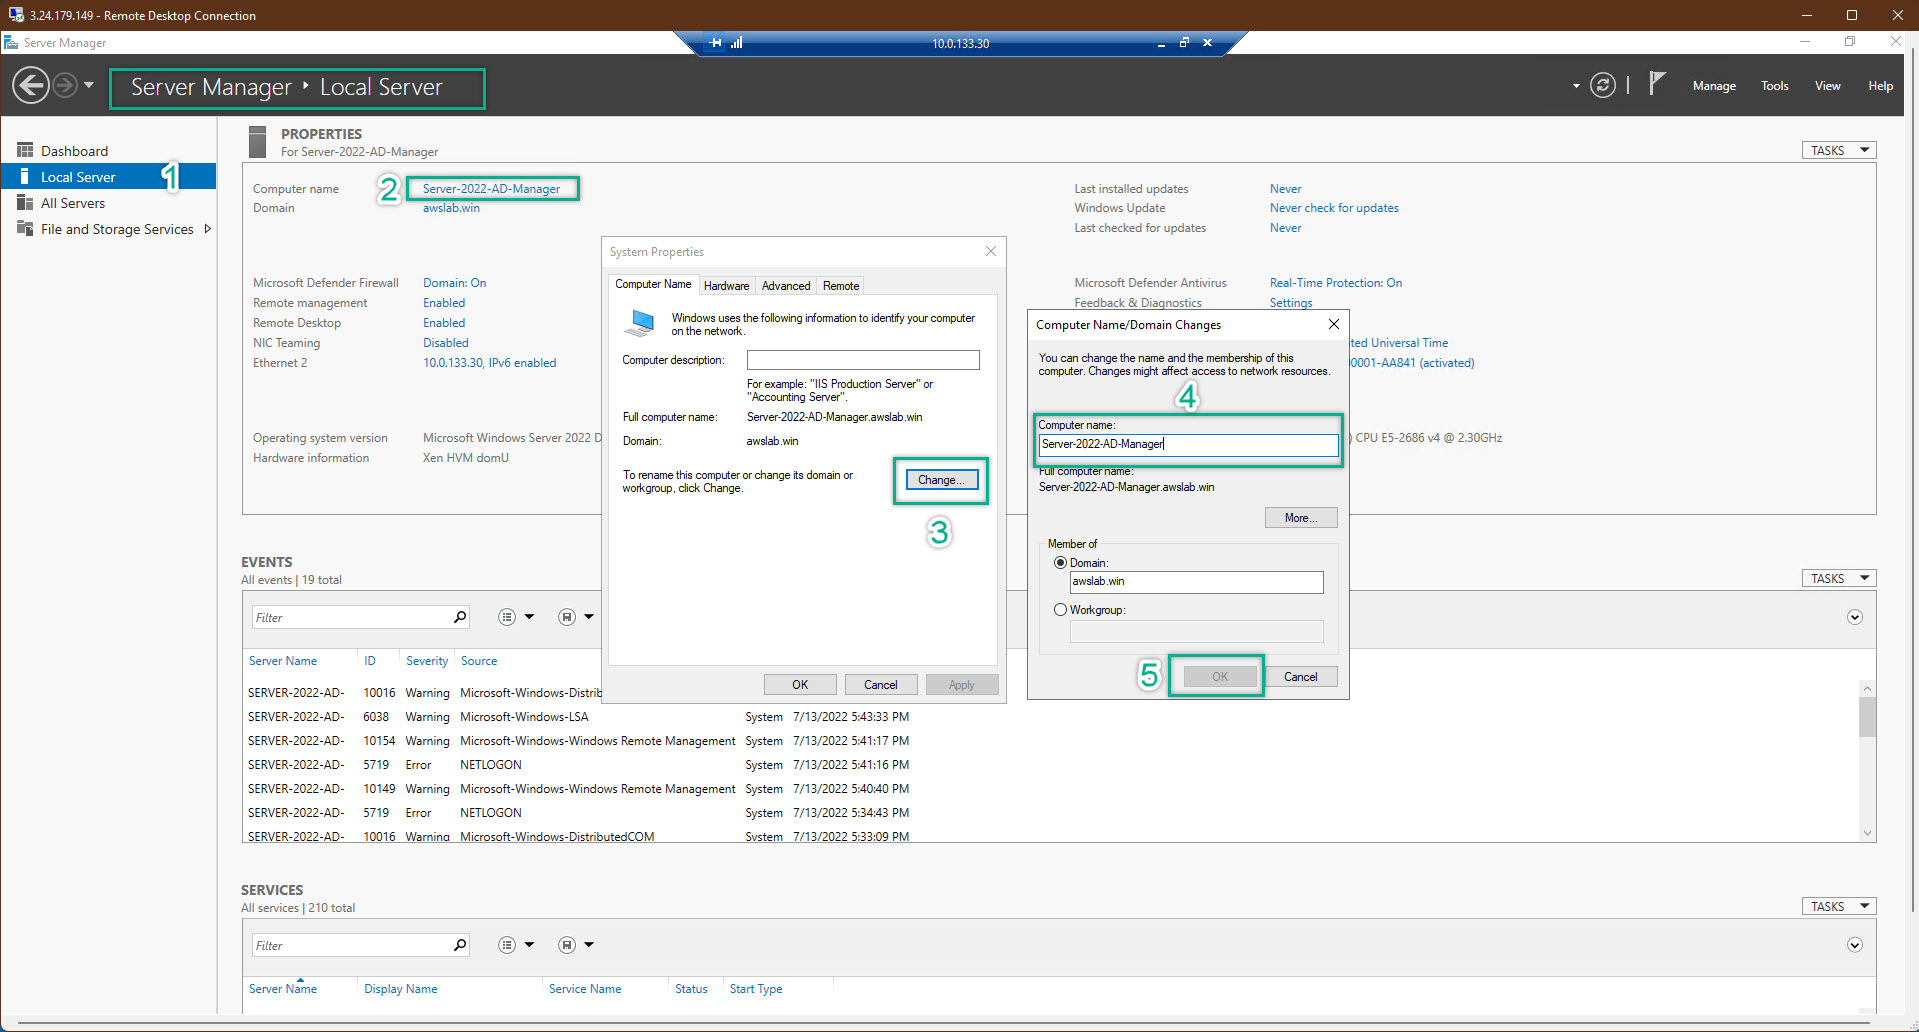Open the Services TASKS dropdown
1919x1032 pixels.
tap(1839, 906)
